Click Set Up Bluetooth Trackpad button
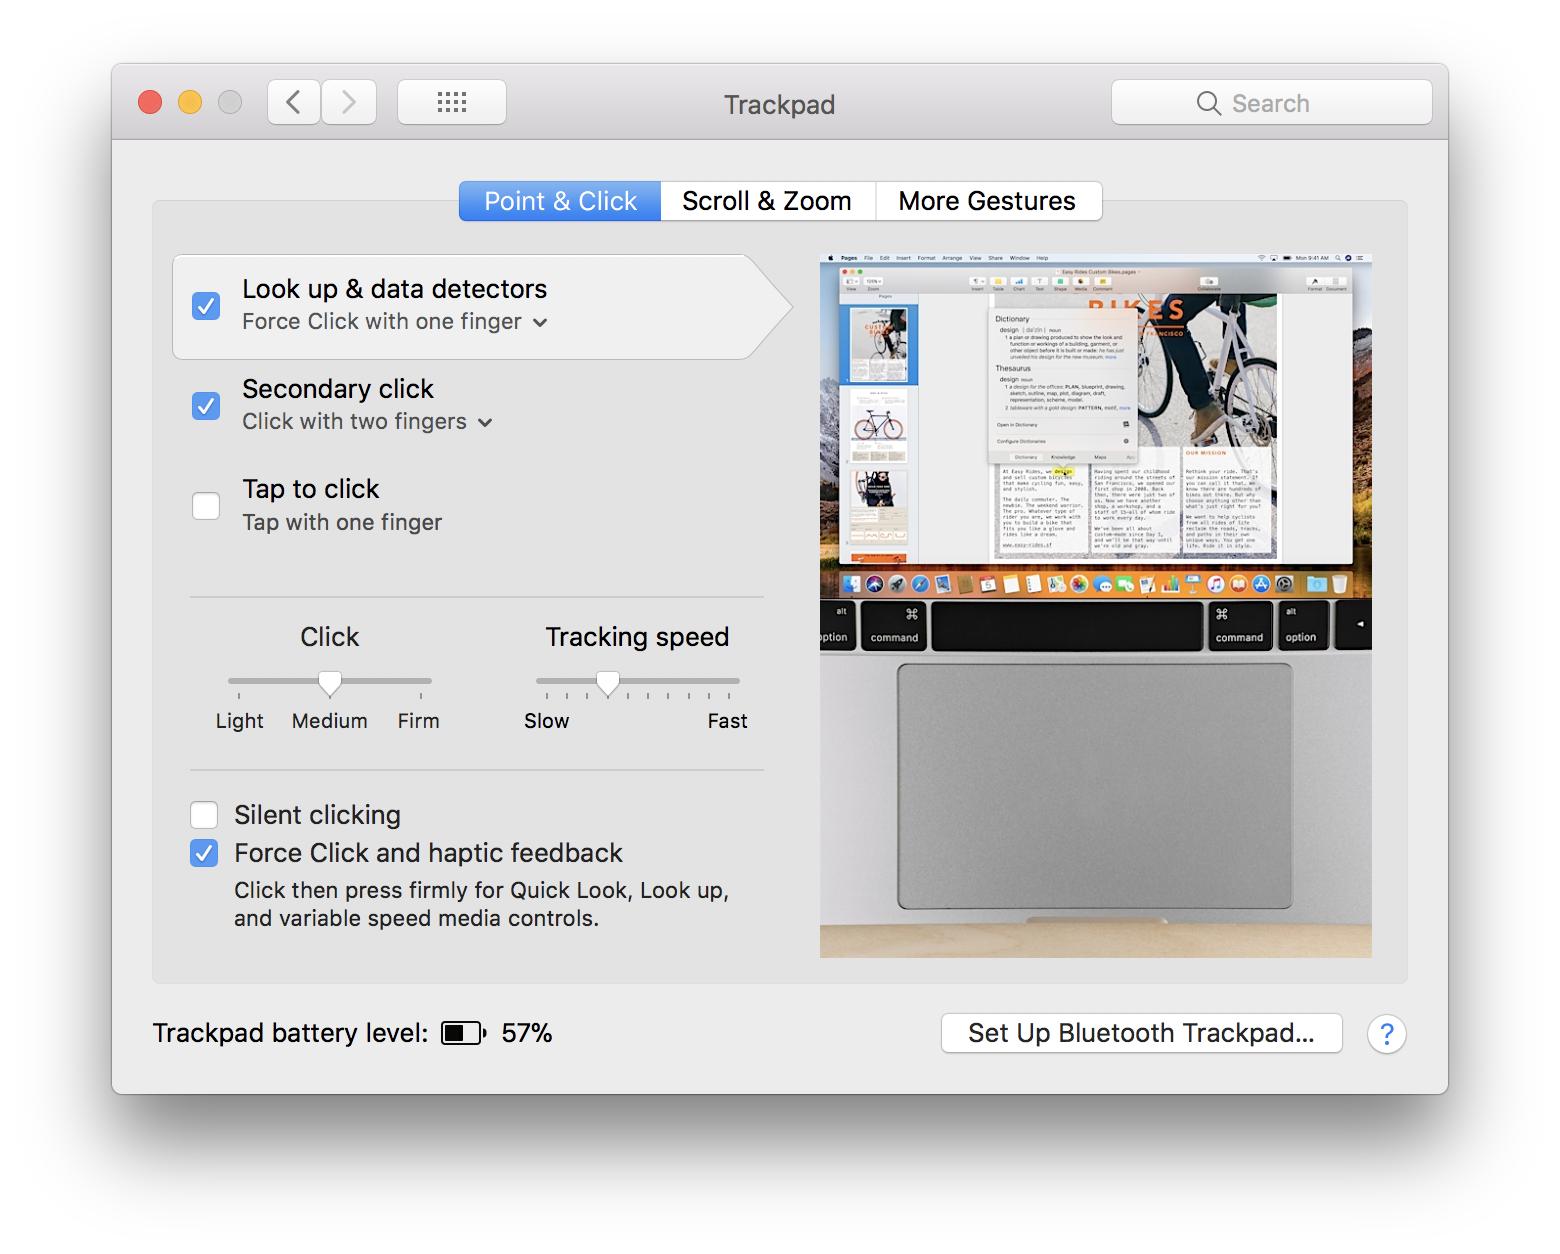The image size is (1560, 1254). [x=1141, y=1033]
